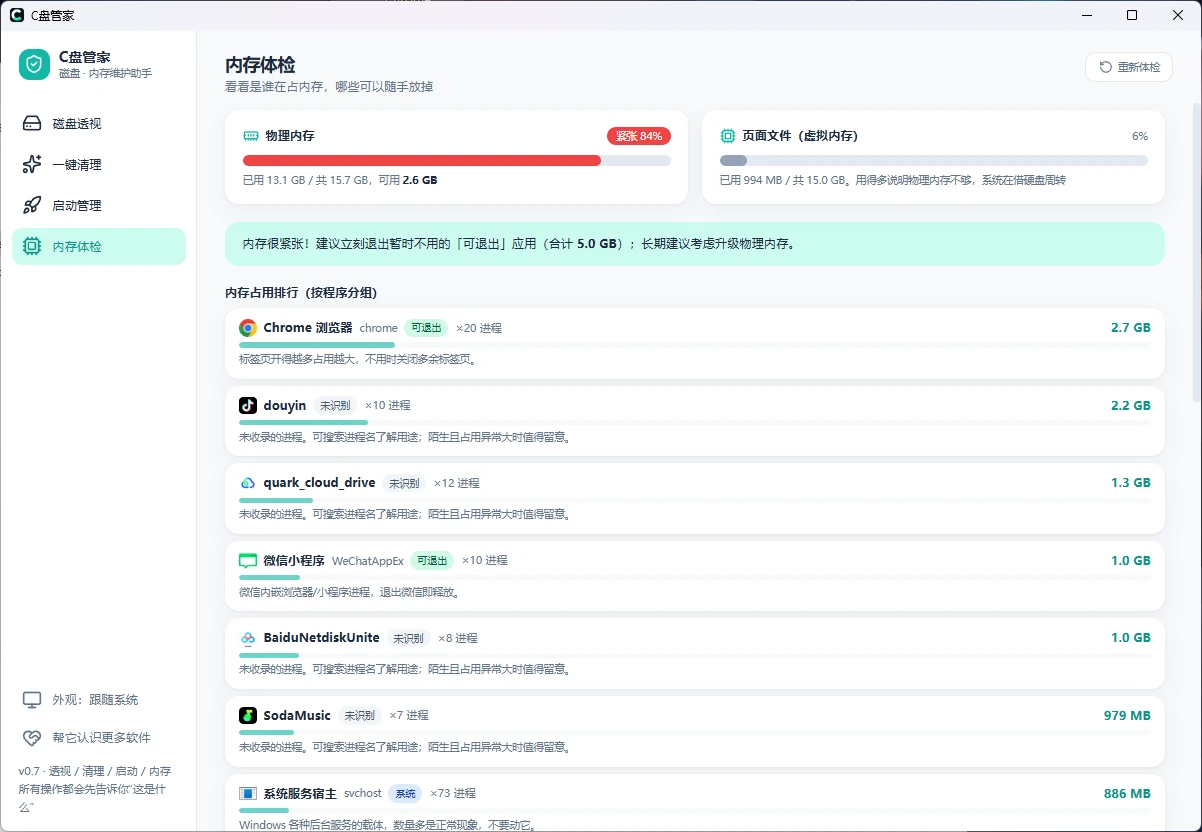Viewport: 1202px width, 832px height.
Task: Click the SodaMusic name text
Action: pyautogui.click(x=297, y=716)
